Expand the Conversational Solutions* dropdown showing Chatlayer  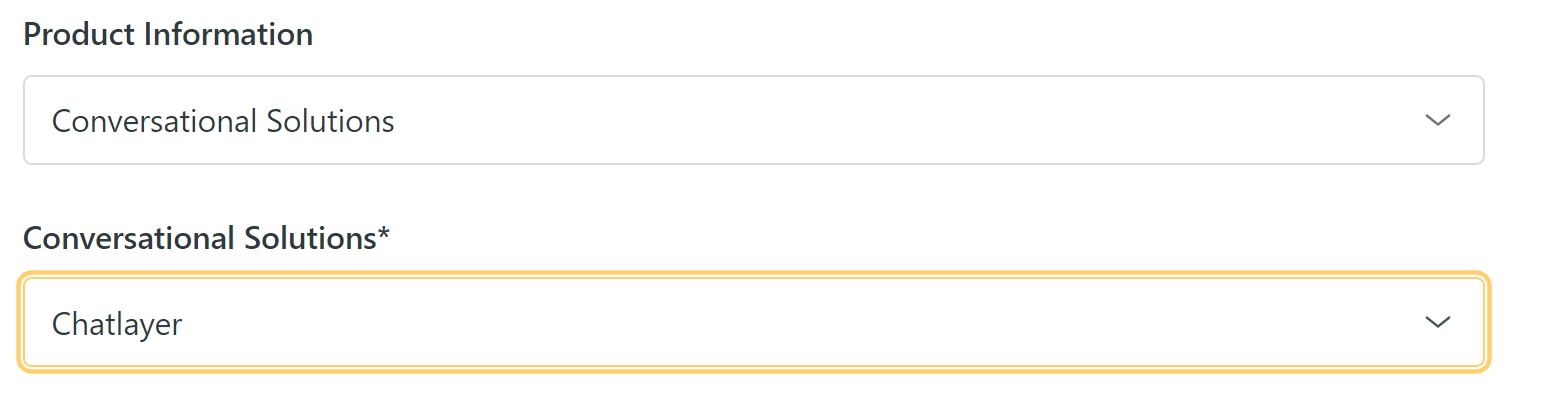[x=753, y=322]
